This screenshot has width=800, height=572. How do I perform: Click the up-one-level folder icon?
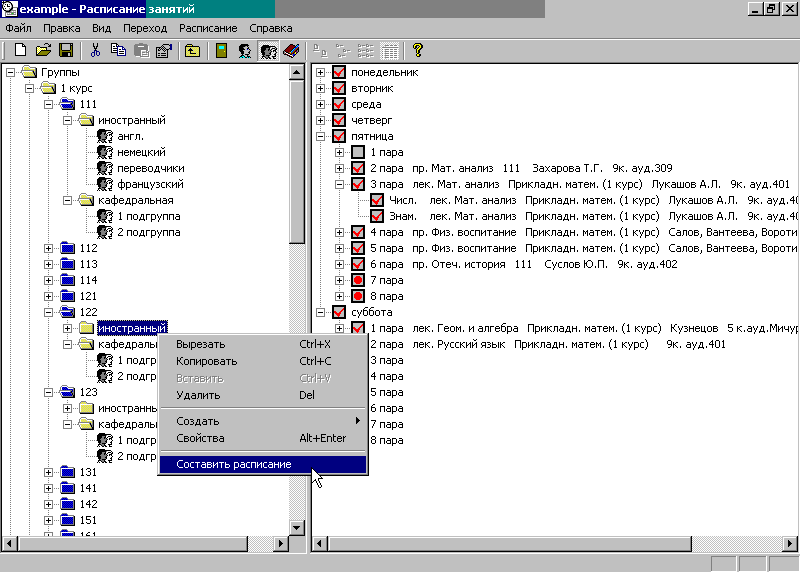click(192, 50)
